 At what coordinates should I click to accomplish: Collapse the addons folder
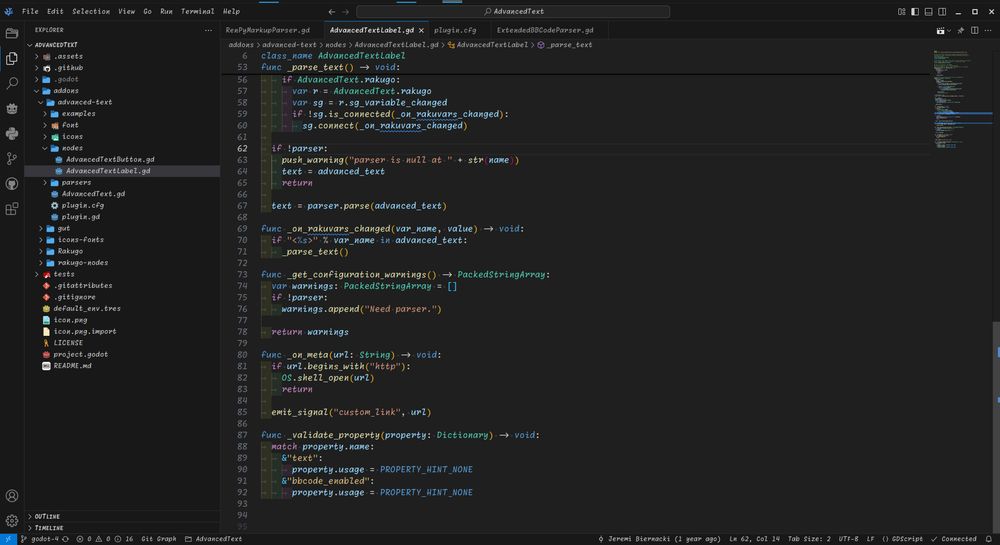click(x=121, y=91)
